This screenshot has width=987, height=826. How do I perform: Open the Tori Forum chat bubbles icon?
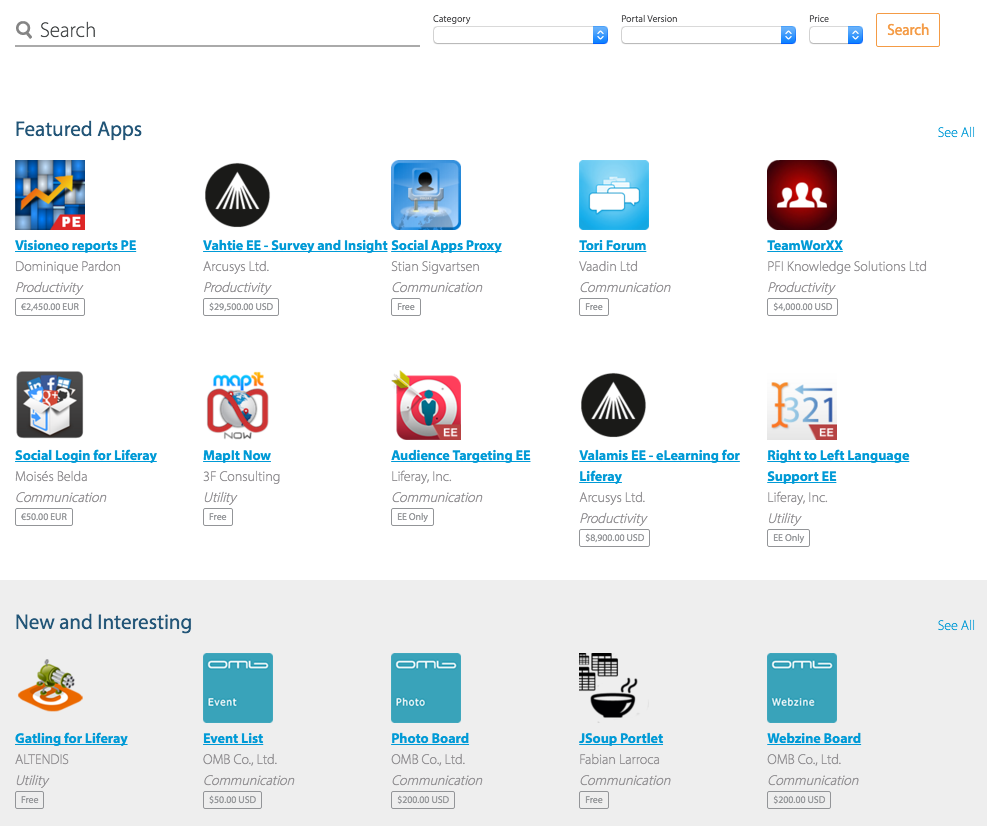614,195
